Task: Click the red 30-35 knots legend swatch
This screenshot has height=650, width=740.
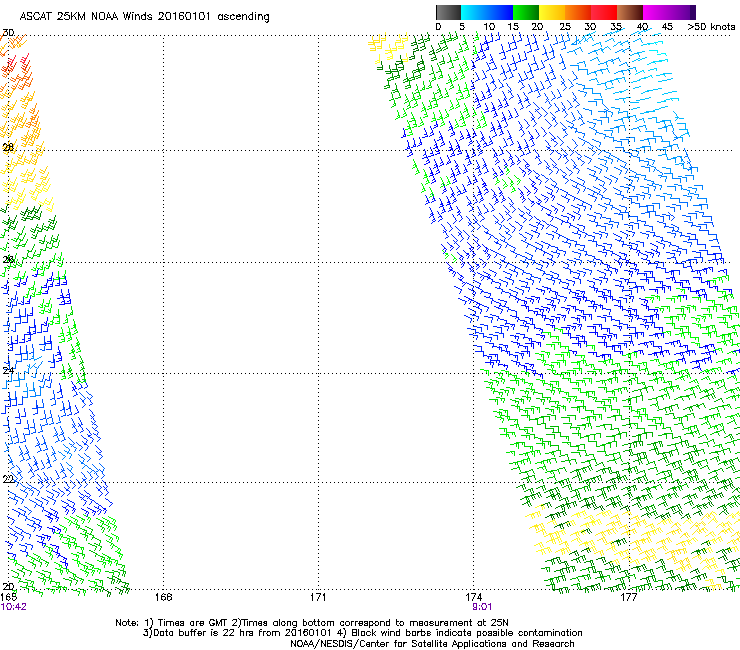Action: tap(604, 12)
